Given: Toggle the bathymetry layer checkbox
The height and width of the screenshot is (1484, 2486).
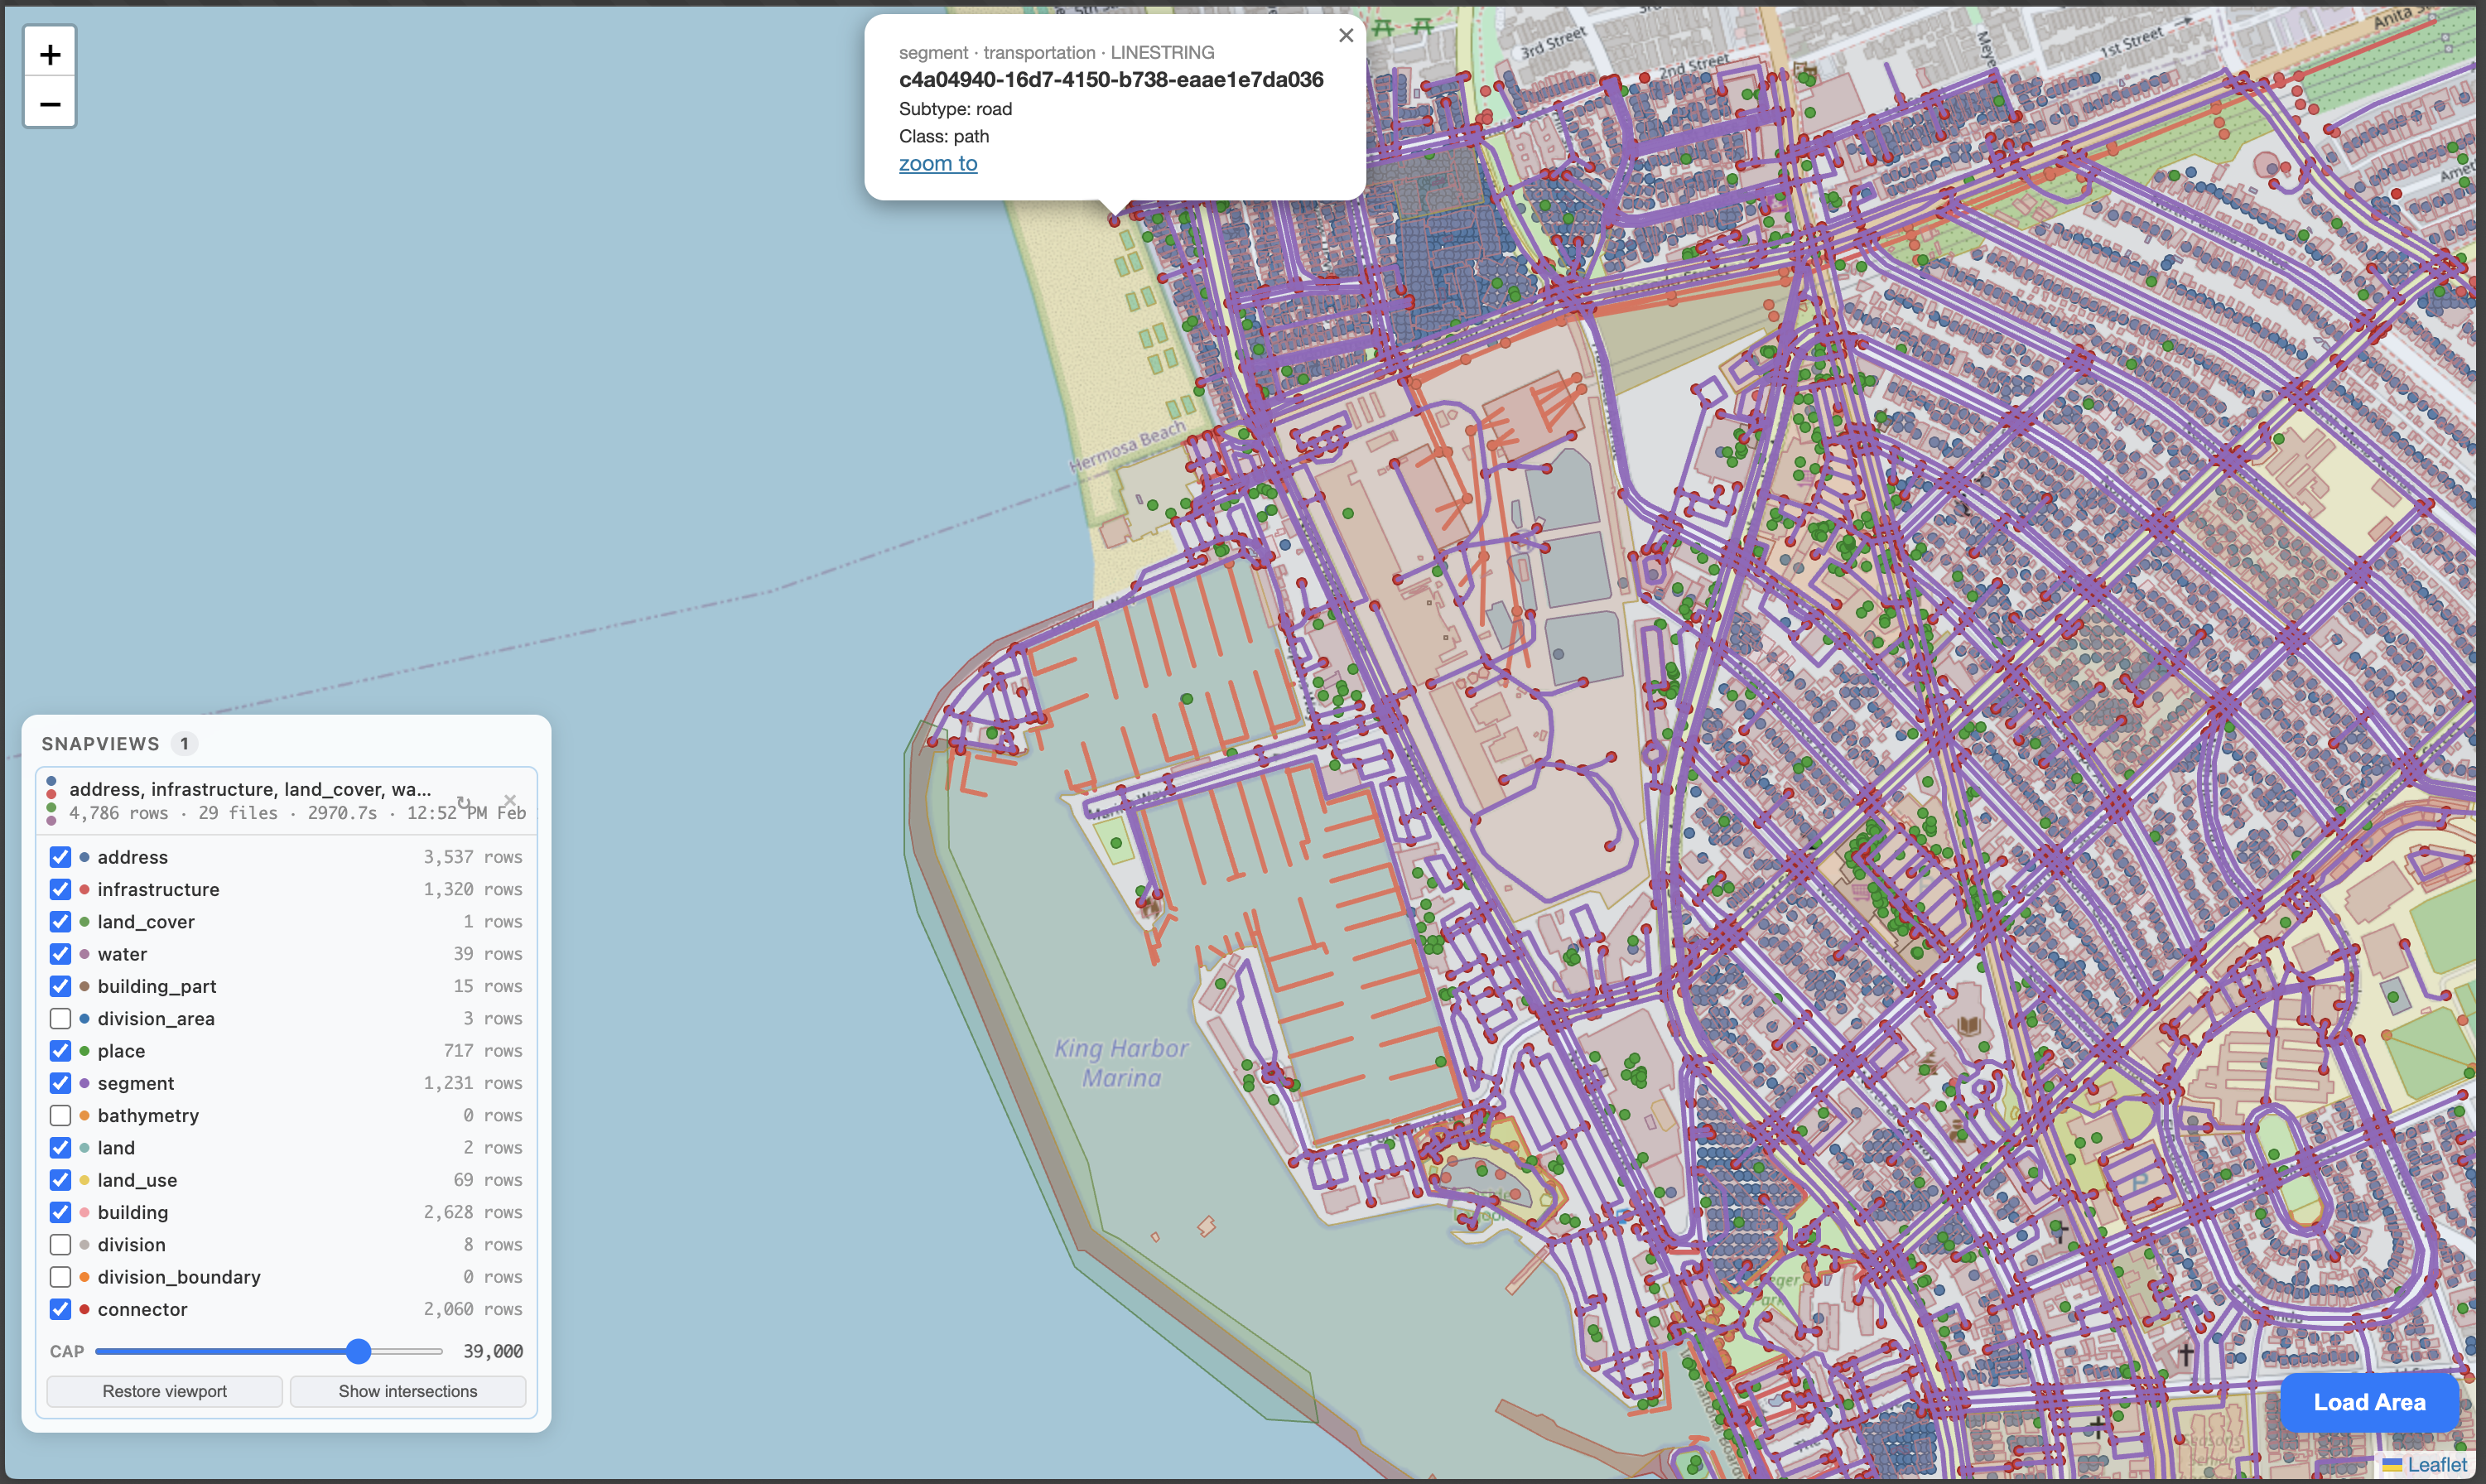Looking at the screenshot, I should (x=60, y=1115).
